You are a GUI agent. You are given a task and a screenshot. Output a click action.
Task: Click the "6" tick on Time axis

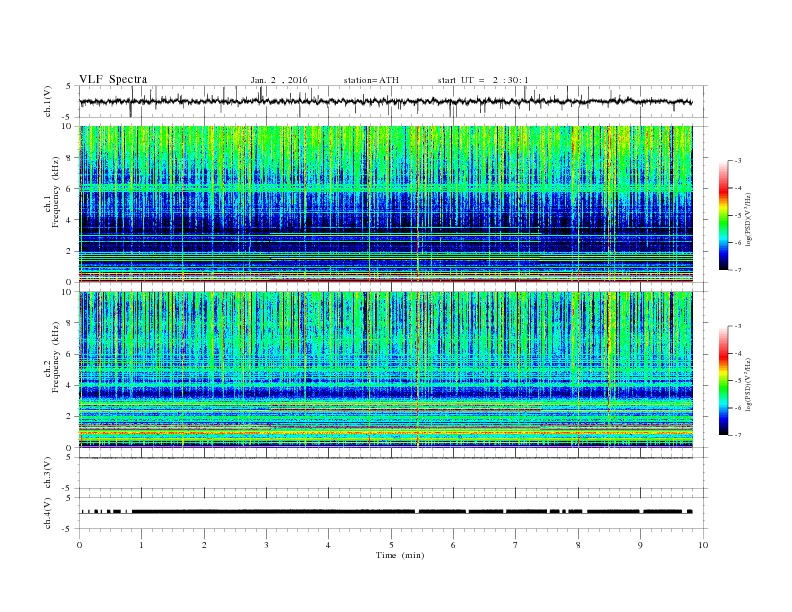pos(454,545)
